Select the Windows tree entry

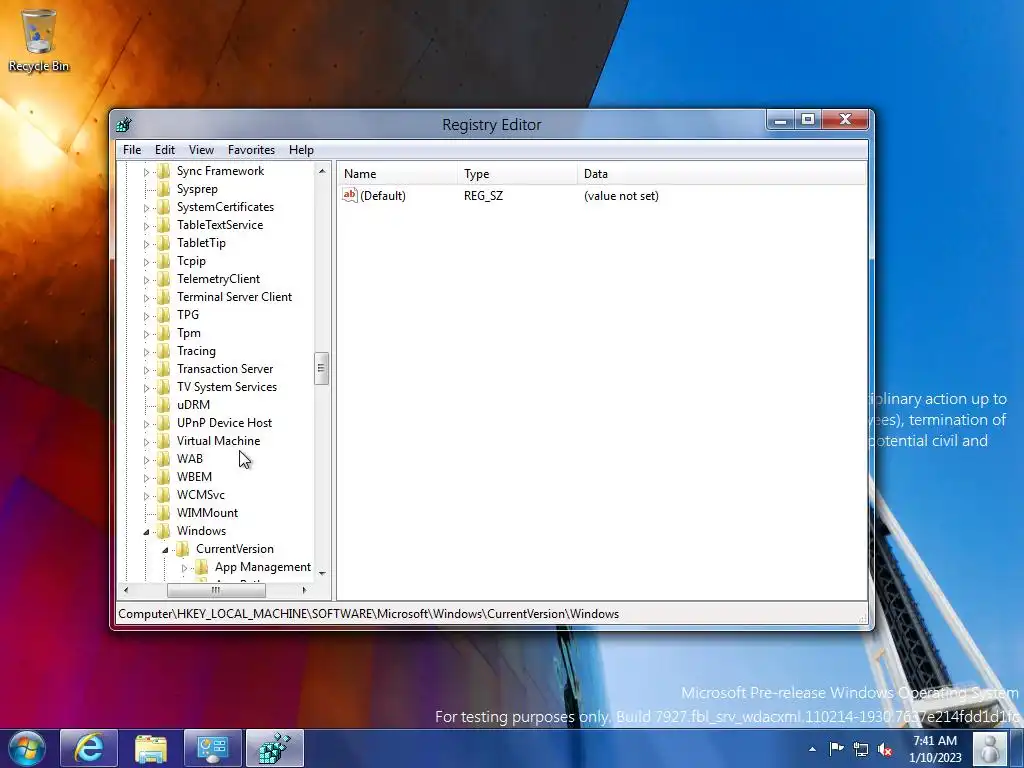(201, 531)
